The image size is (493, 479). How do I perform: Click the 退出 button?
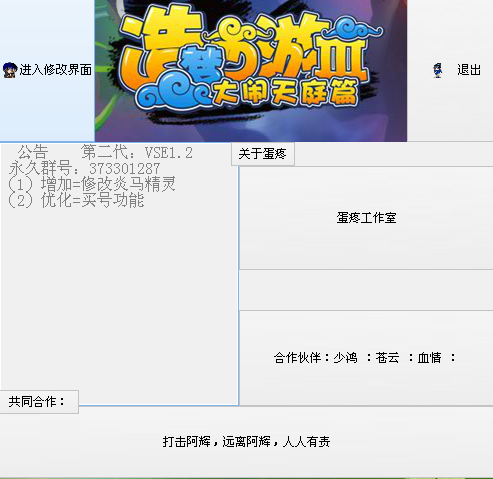tap(450, 70)
